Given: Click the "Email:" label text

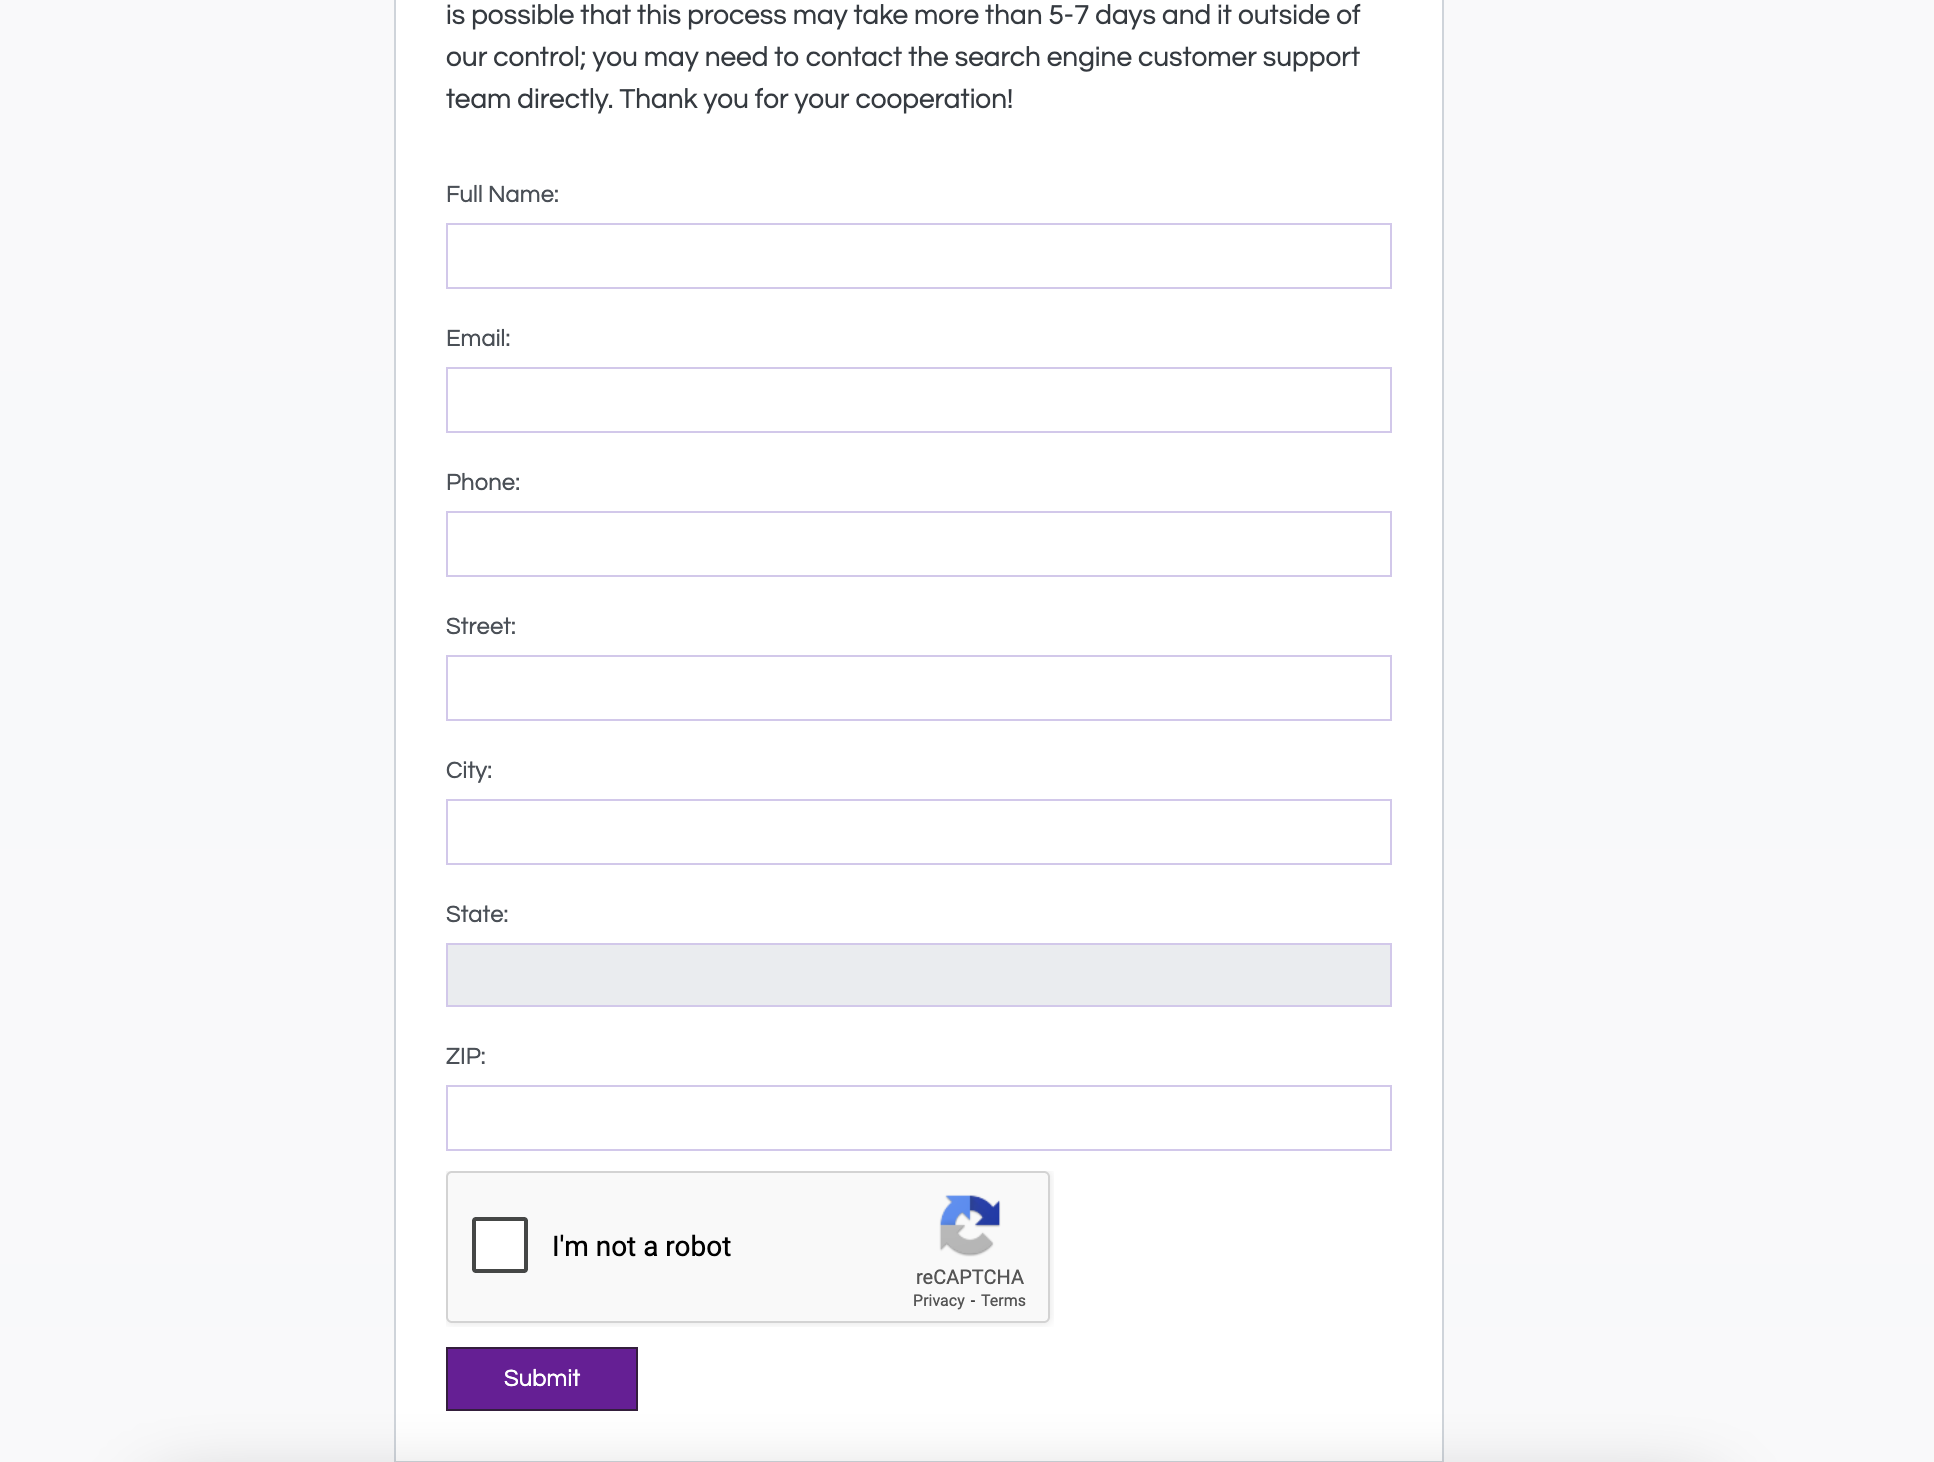Looking at the screenshot, I should pos(478,338).
